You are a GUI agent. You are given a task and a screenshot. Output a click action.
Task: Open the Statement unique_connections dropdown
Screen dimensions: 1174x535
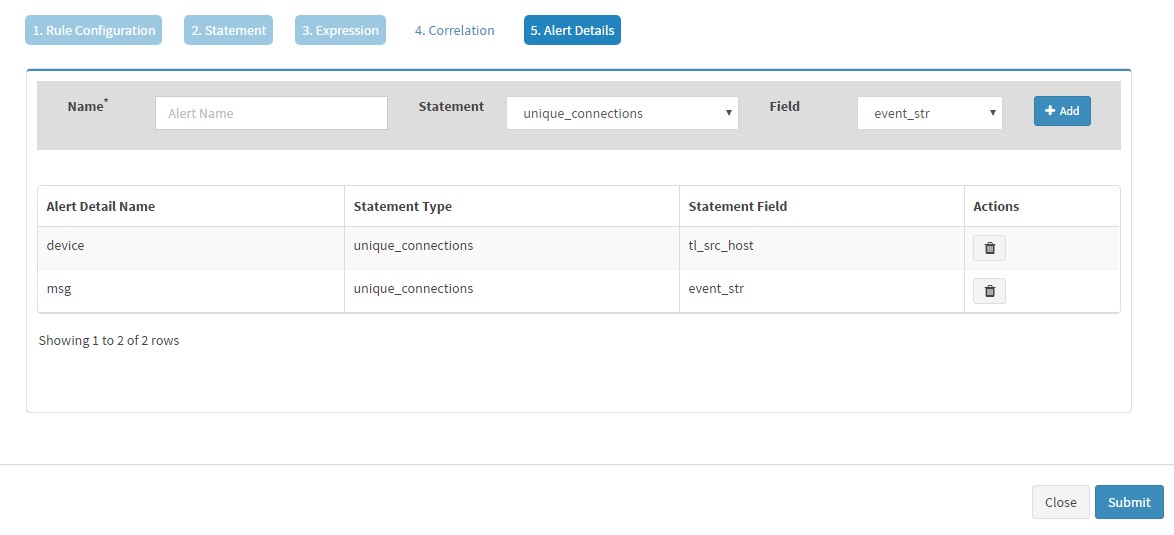[x=622, y=113]
